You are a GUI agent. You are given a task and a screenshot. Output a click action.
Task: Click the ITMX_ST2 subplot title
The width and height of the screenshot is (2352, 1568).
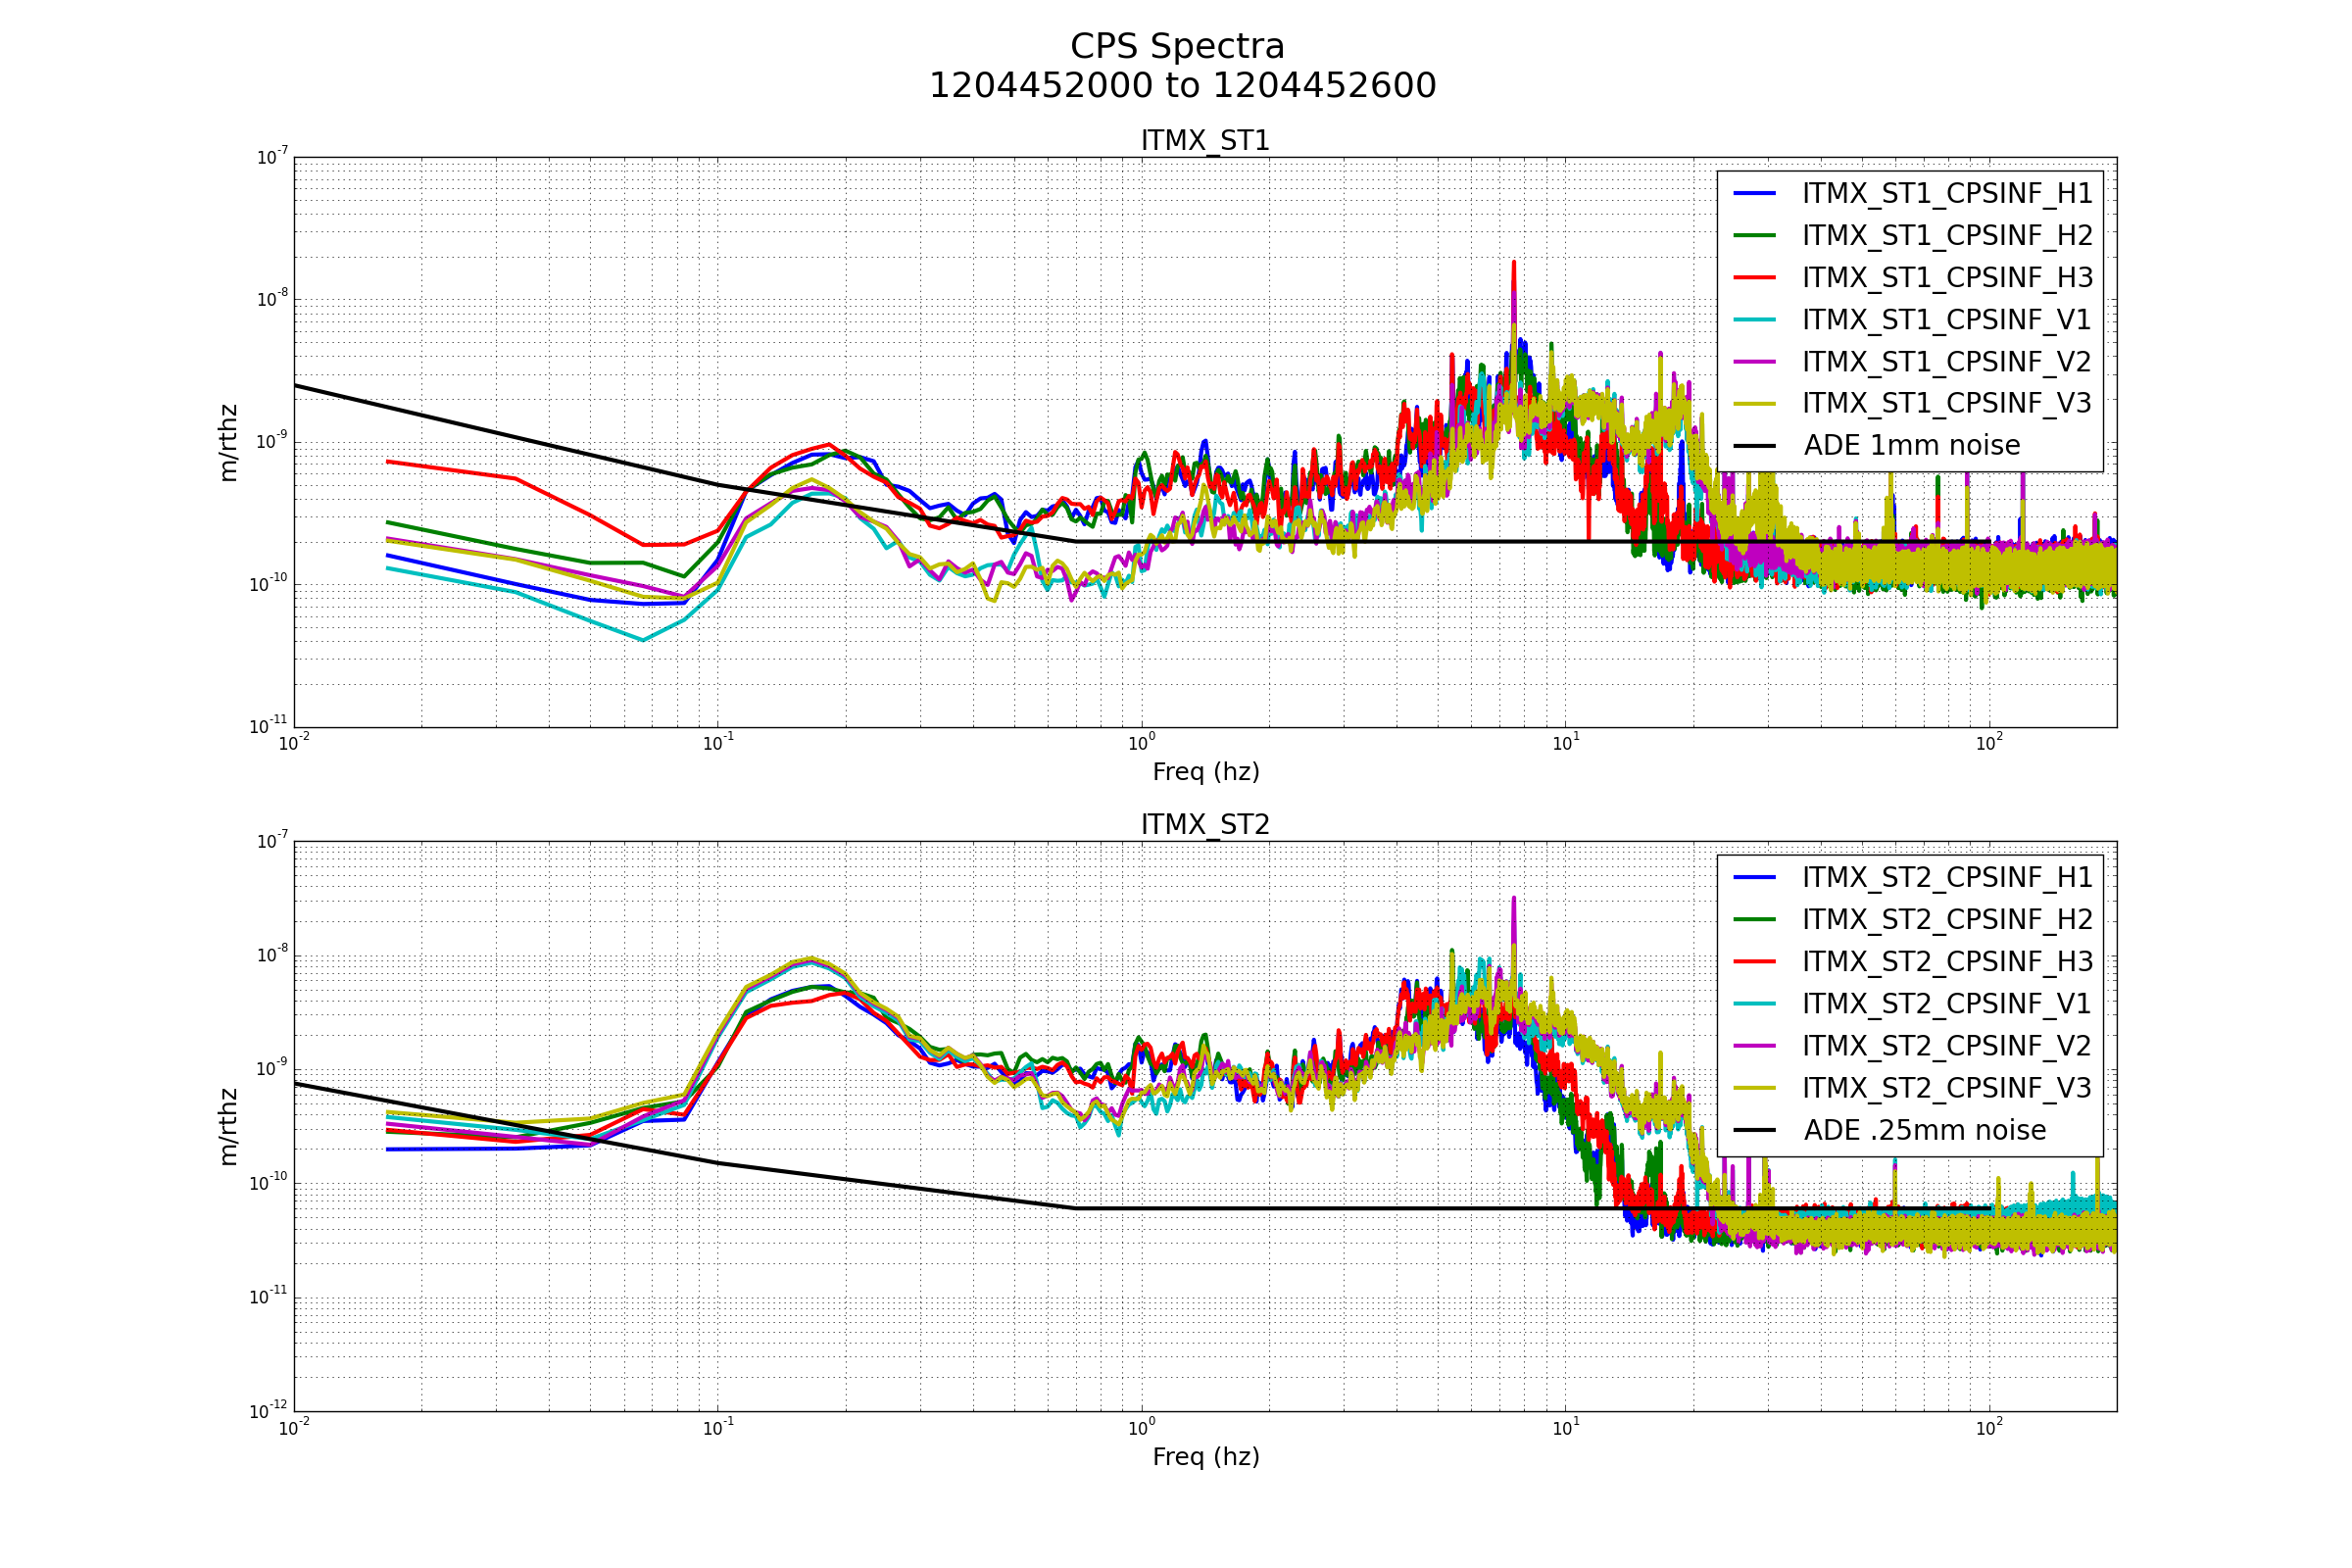pos(1205,825)
